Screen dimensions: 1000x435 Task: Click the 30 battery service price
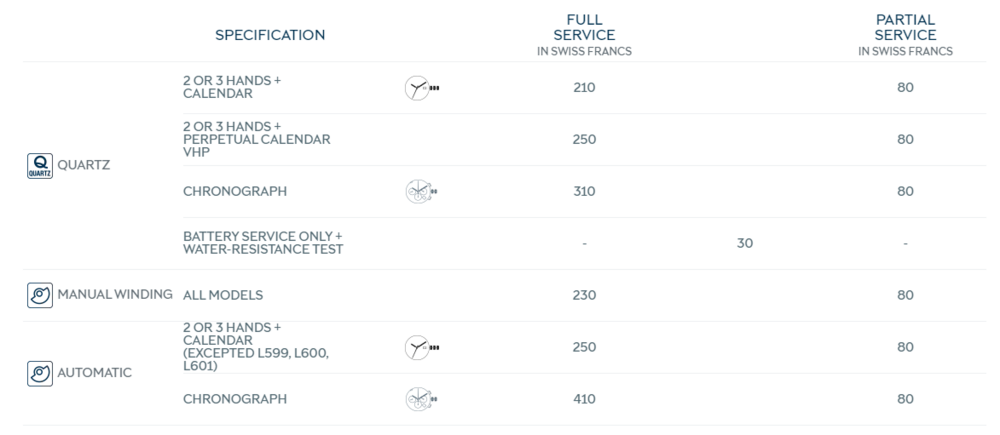[745, 243]
